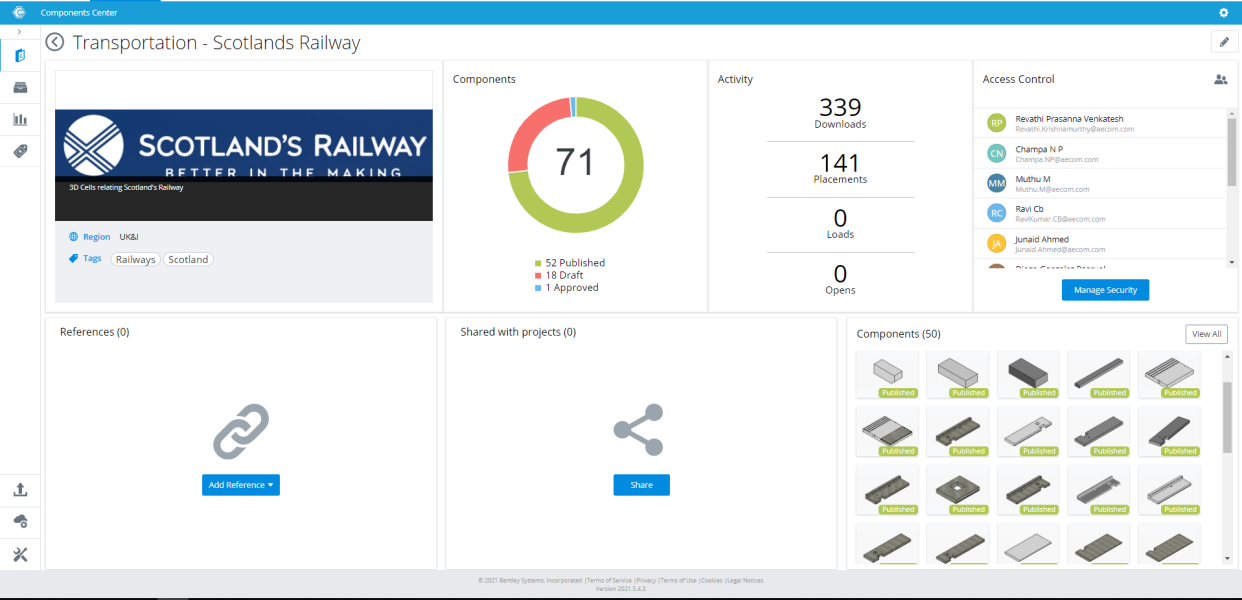Viewport: 1242px width, 600px height.
Task: Select the Scotland tag
Action: click(x=188, y=259)
